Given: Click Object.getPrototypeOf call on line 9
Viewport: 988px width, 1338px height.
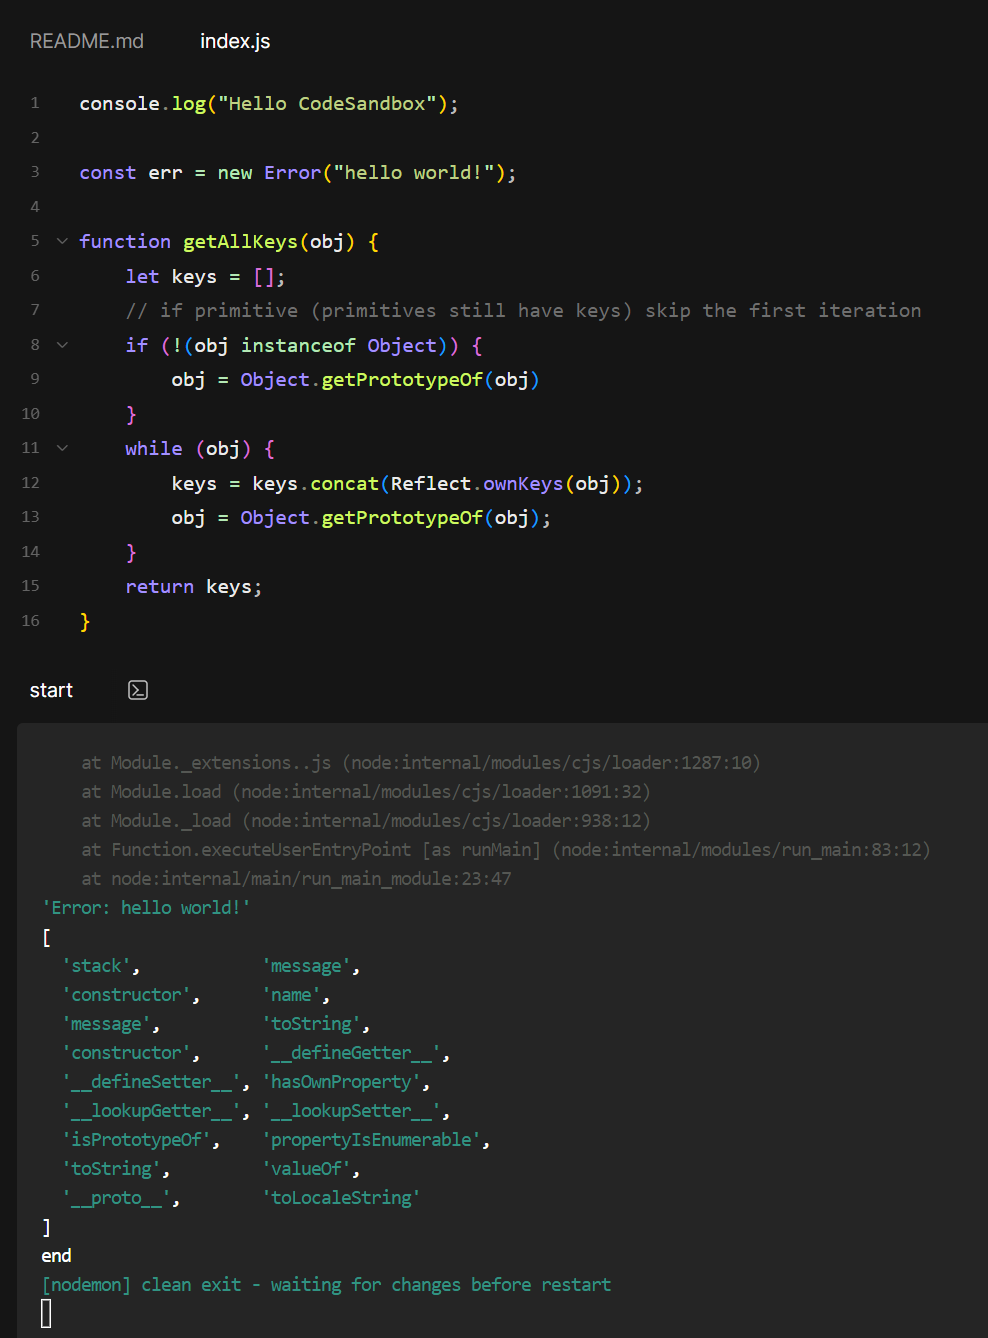Looking at the screenshot, I should pyautogui.click(x=390, y=379).
